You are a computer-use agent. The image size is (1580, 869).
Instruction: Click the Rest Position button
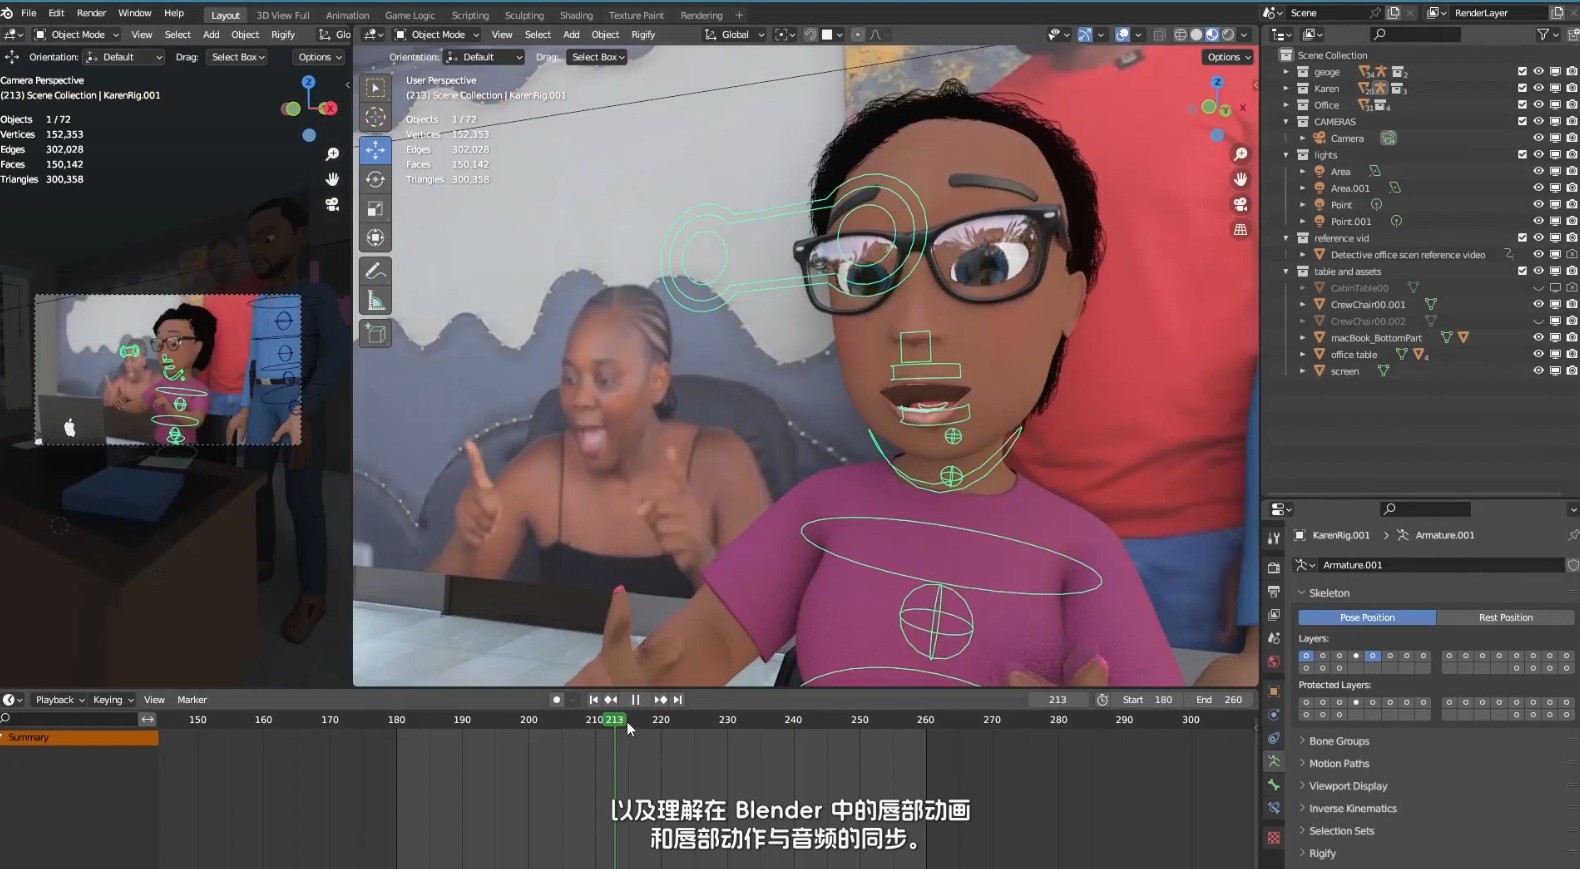click(1505, 617)
